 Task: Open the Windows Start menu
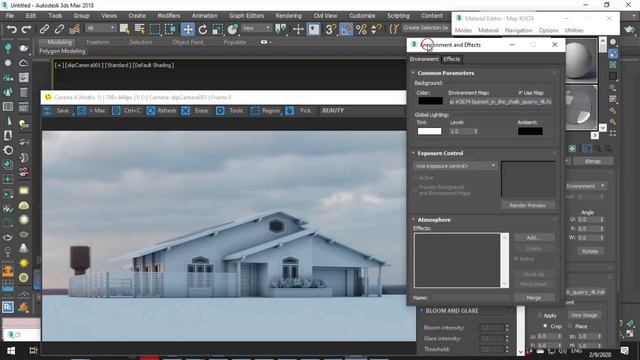click(11, 351)
